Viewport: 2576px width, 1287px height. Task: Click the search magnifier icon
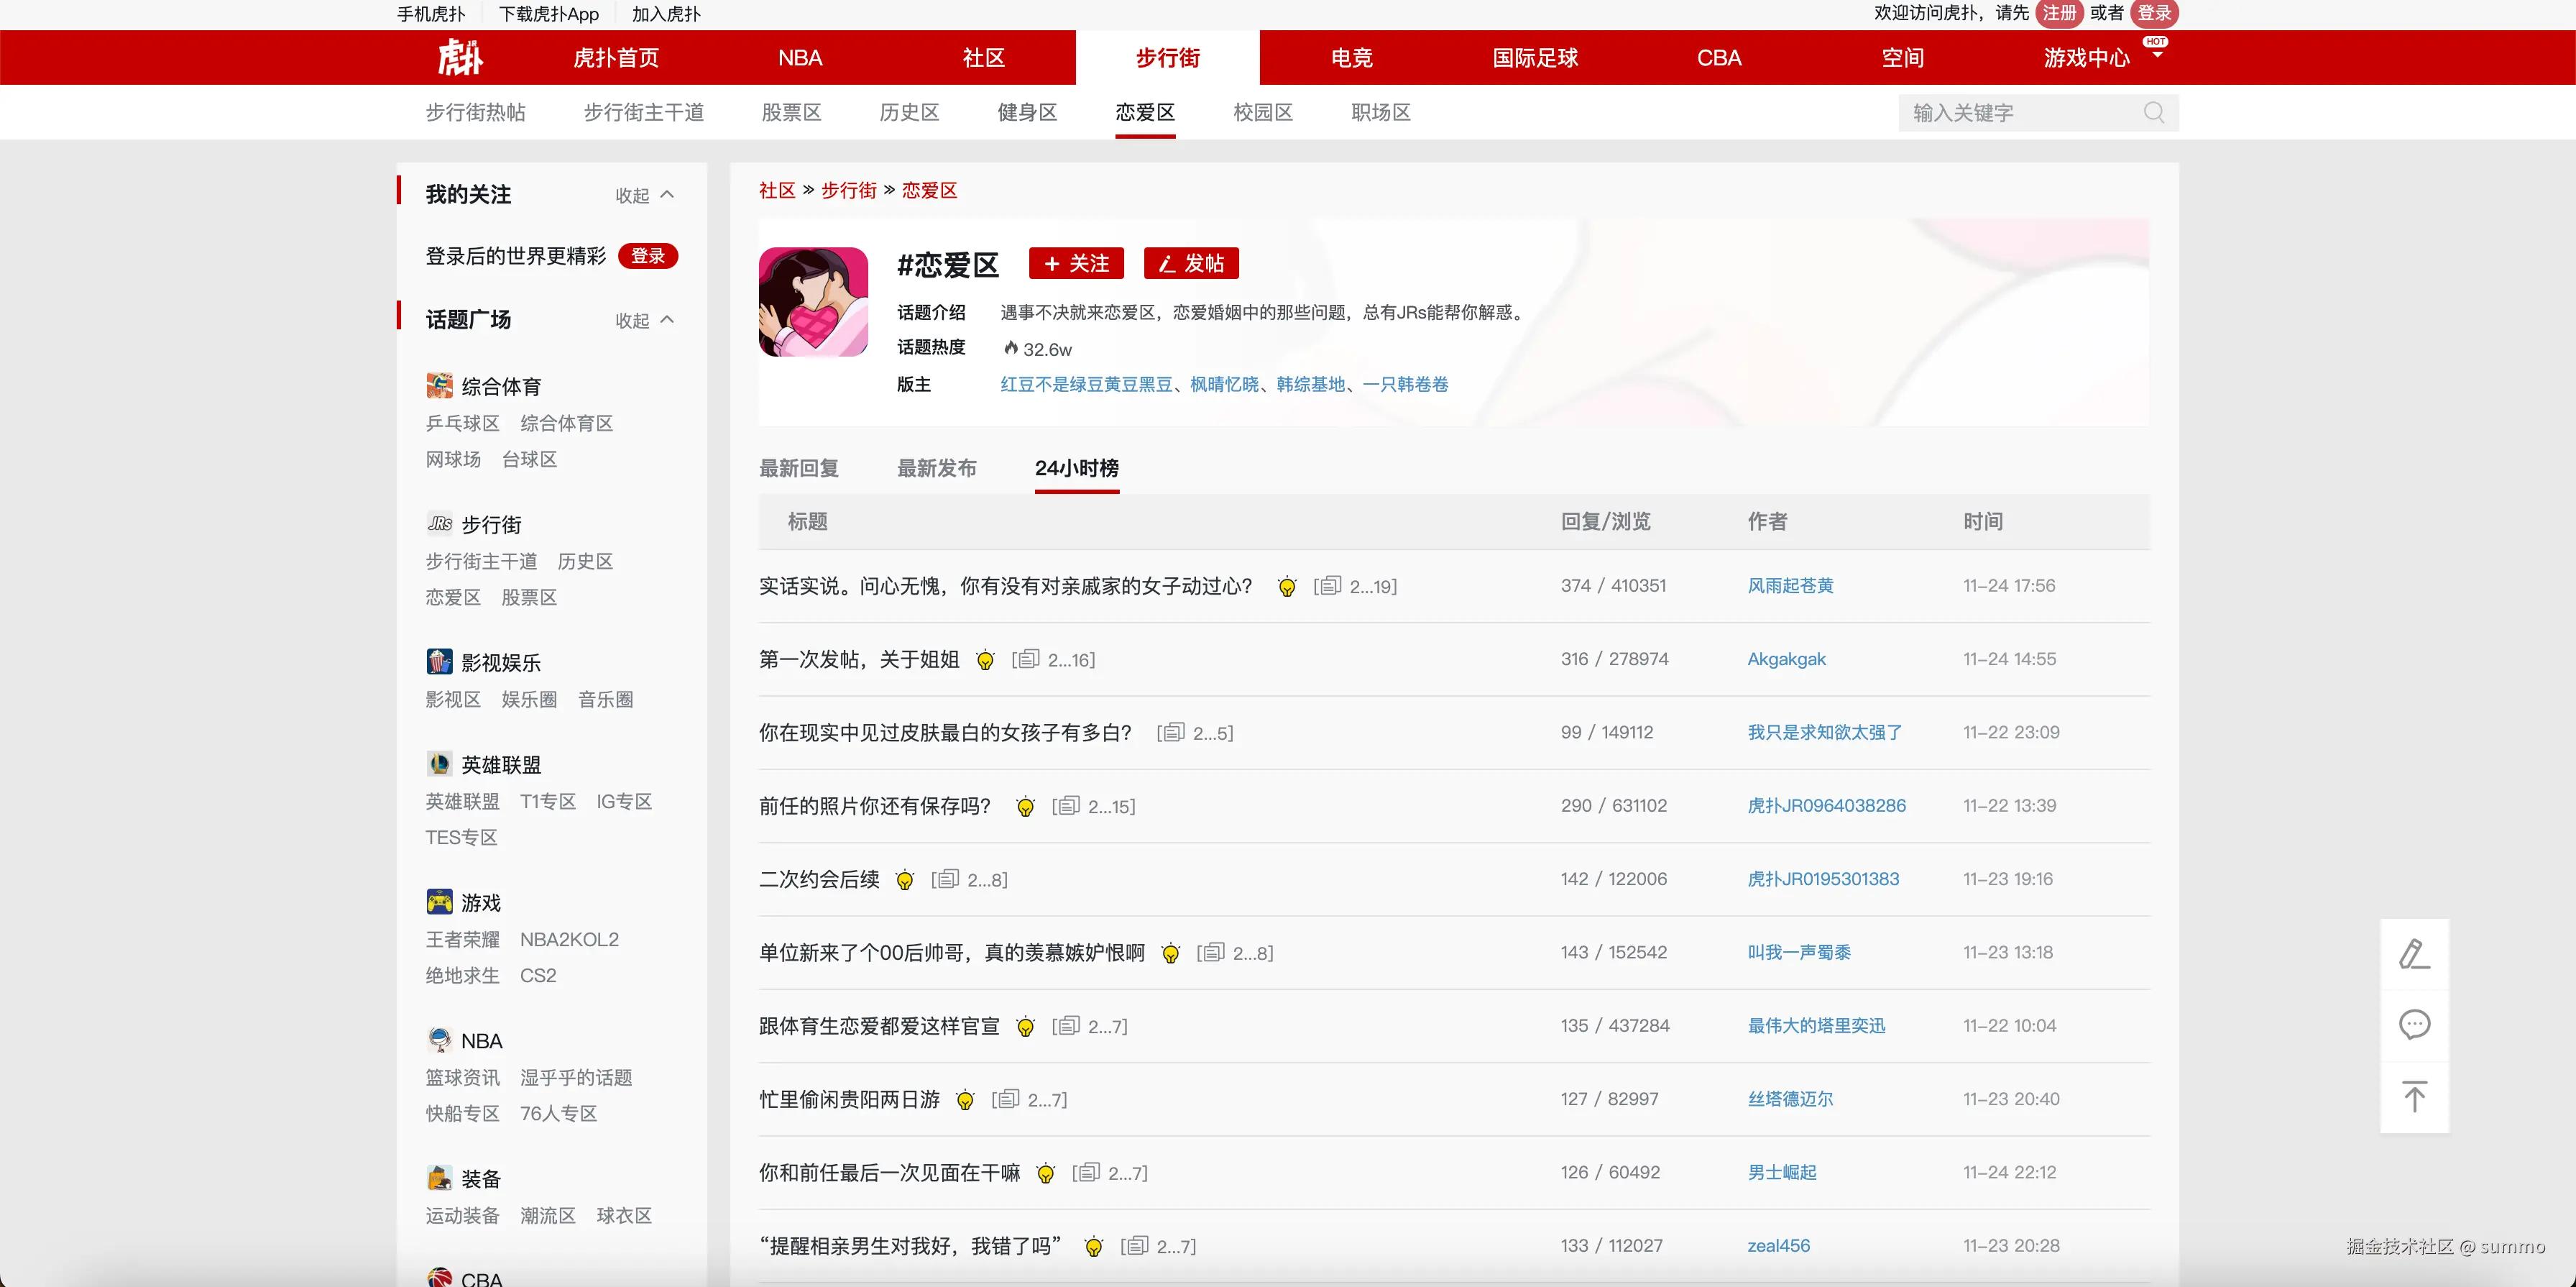click(2153, 113)
